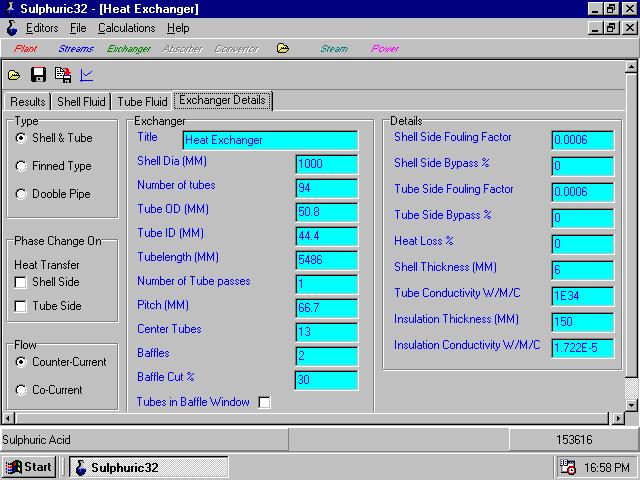The image size is (640, 480).
Task: Click vertical scrollbar down arrow
Action: (x=631, y=405)
